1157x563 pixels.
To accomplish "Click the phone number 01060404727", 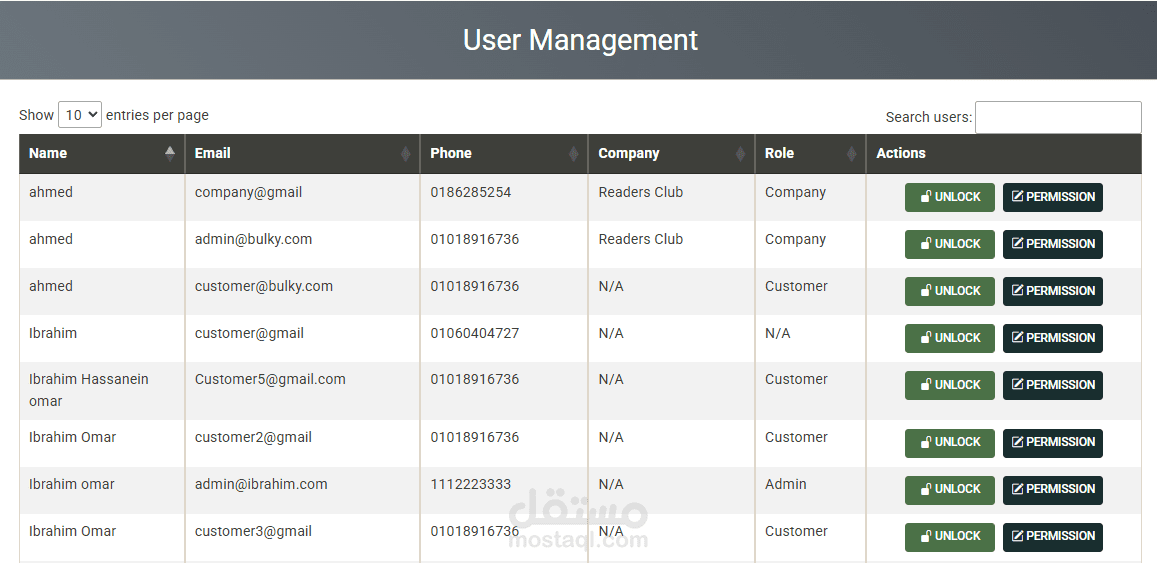I will 474,333.
